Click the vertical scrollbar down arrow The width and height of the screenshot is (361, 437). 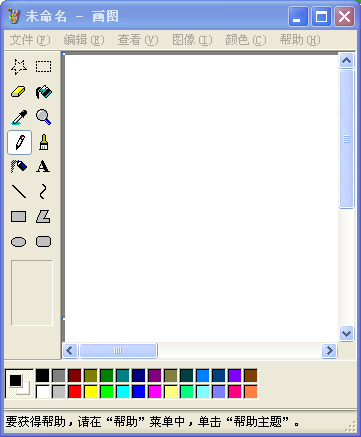[347, 333]
